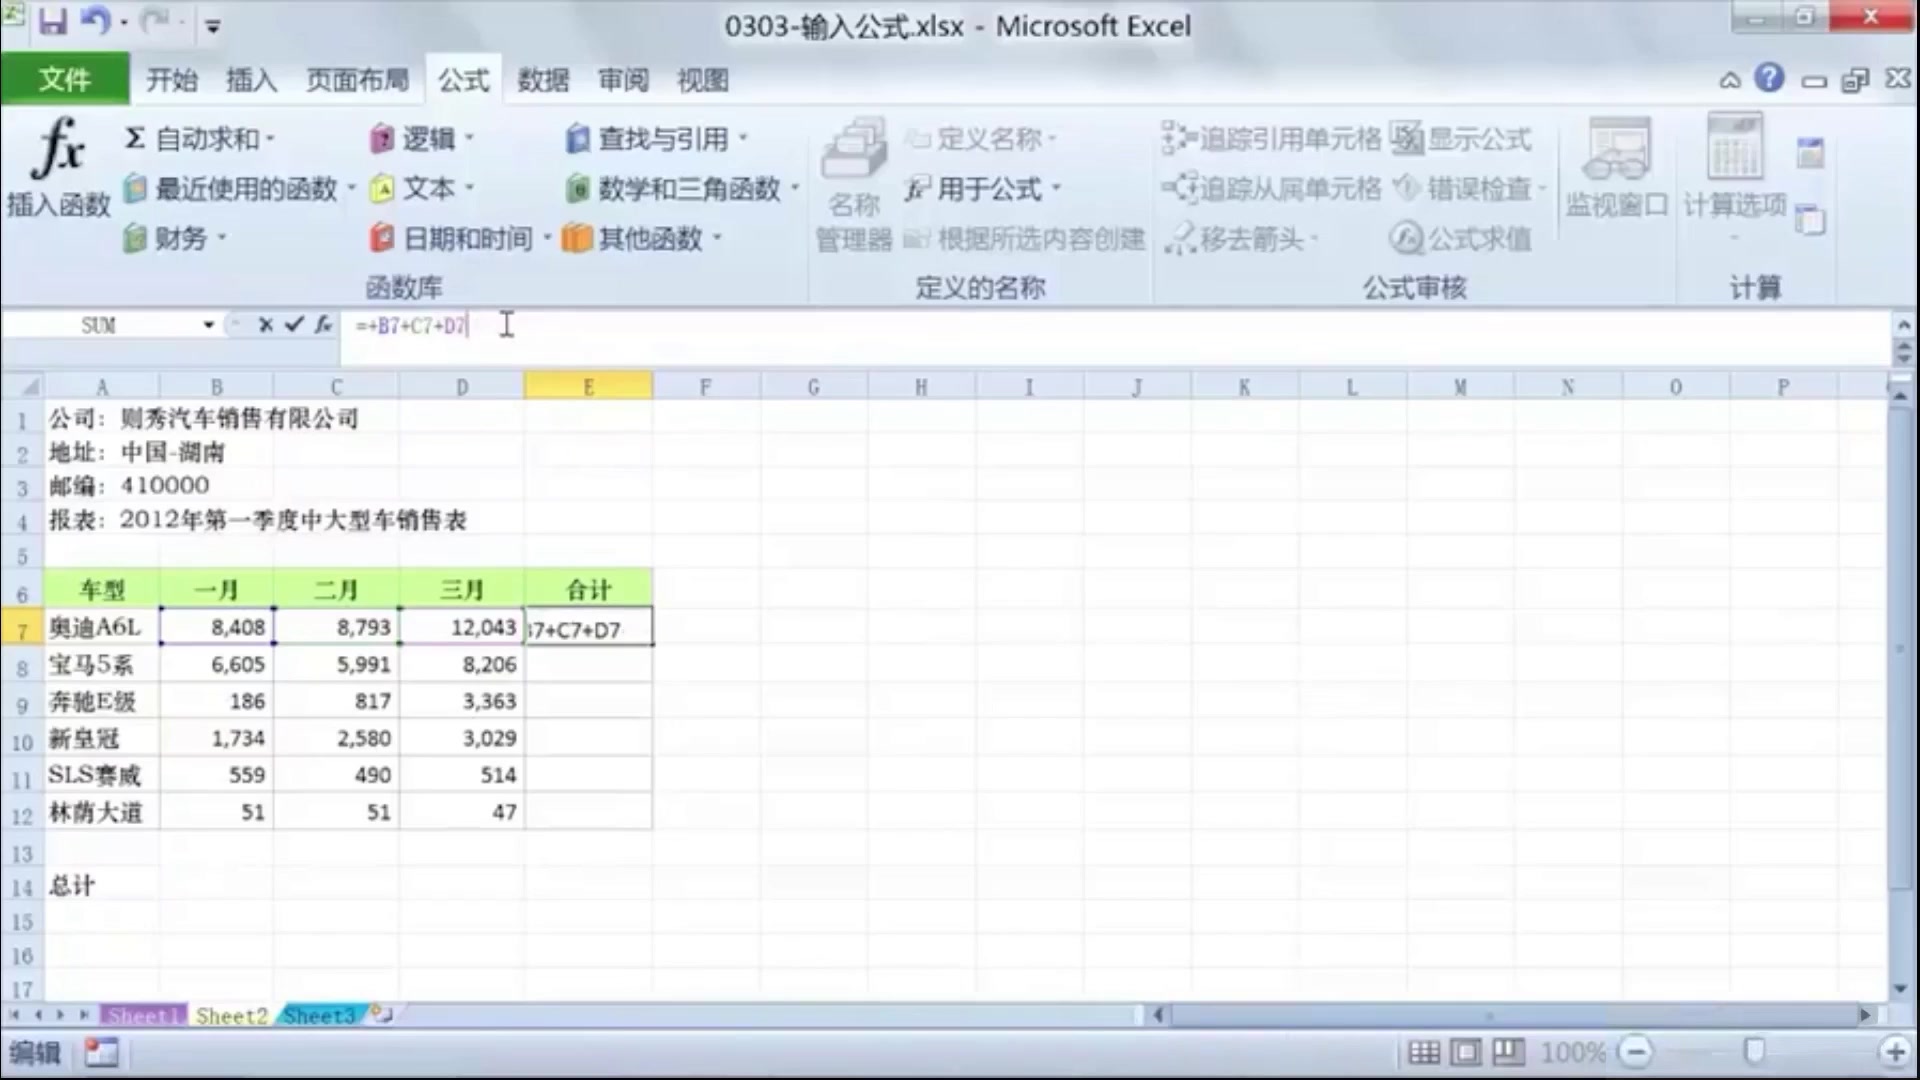Open the More Functions (其他函数) menu

click(642, 238)
